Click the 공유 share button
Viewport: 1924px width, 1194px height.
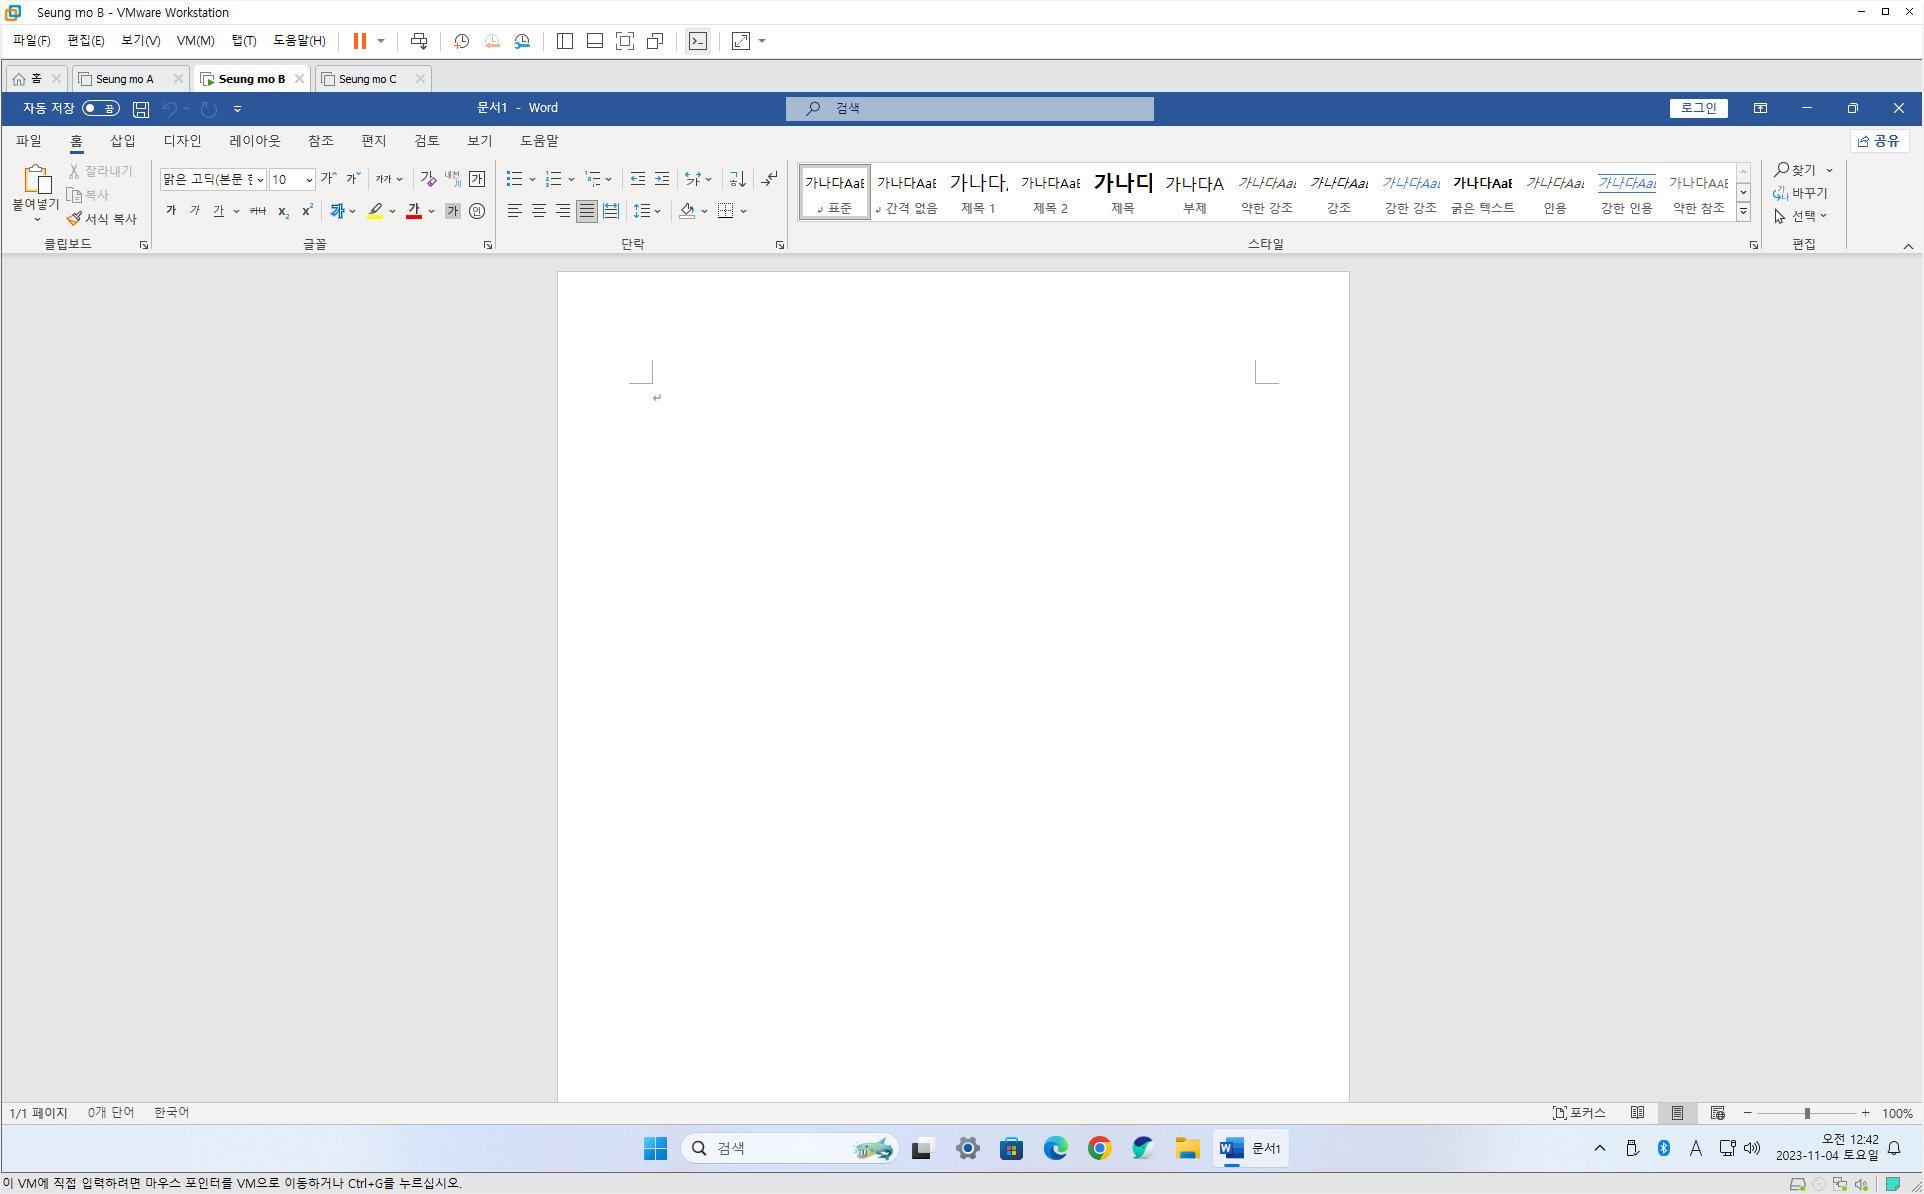point(1879,141)
